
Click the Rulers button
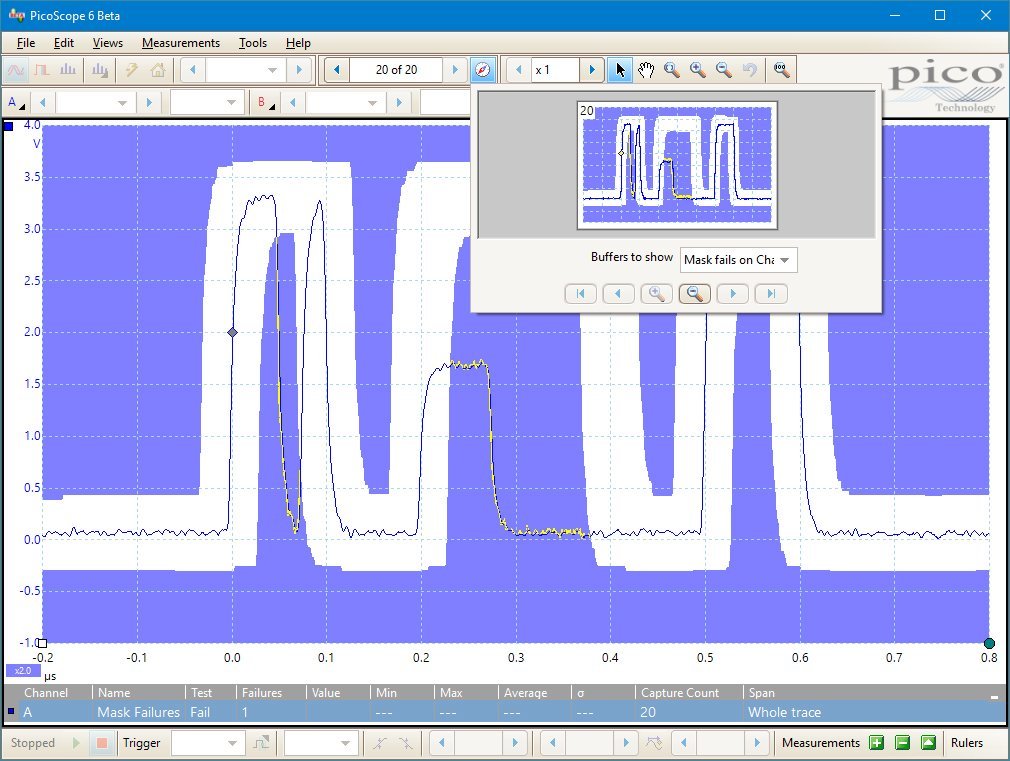coord(967,743)
